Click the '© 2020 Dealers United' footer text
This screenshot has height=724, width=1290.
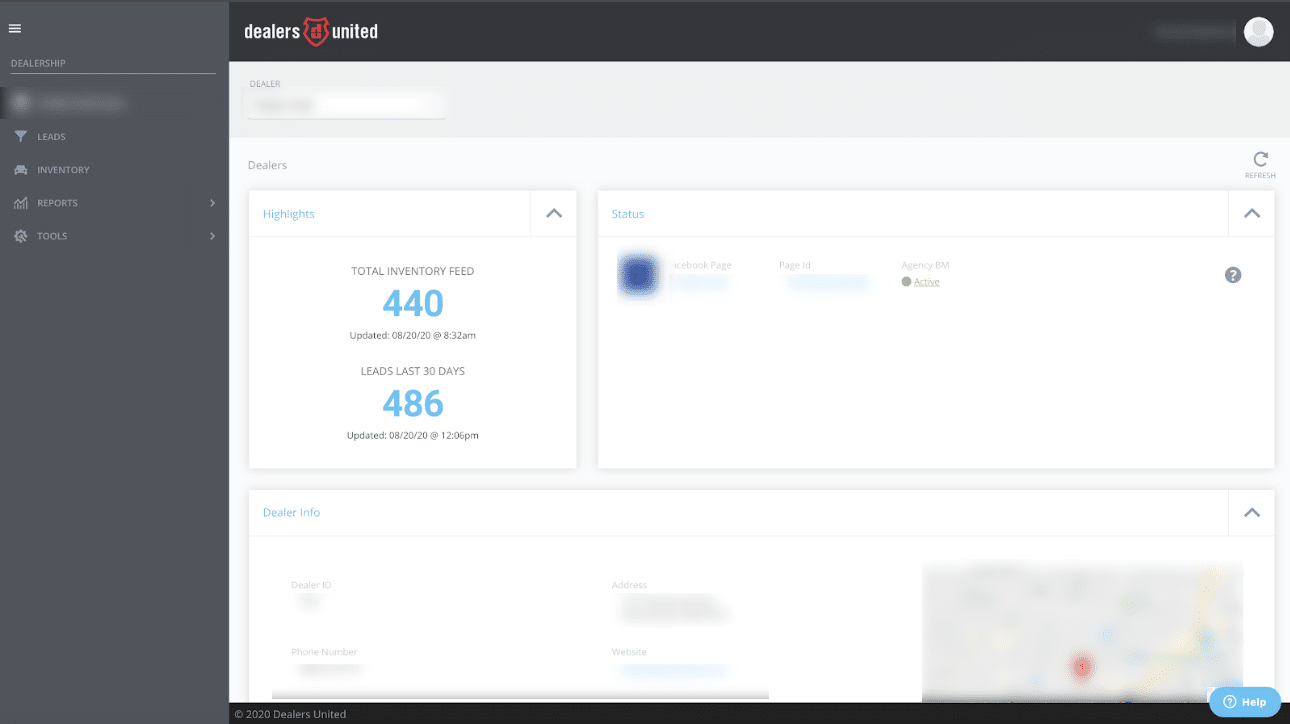pos(290,714)
